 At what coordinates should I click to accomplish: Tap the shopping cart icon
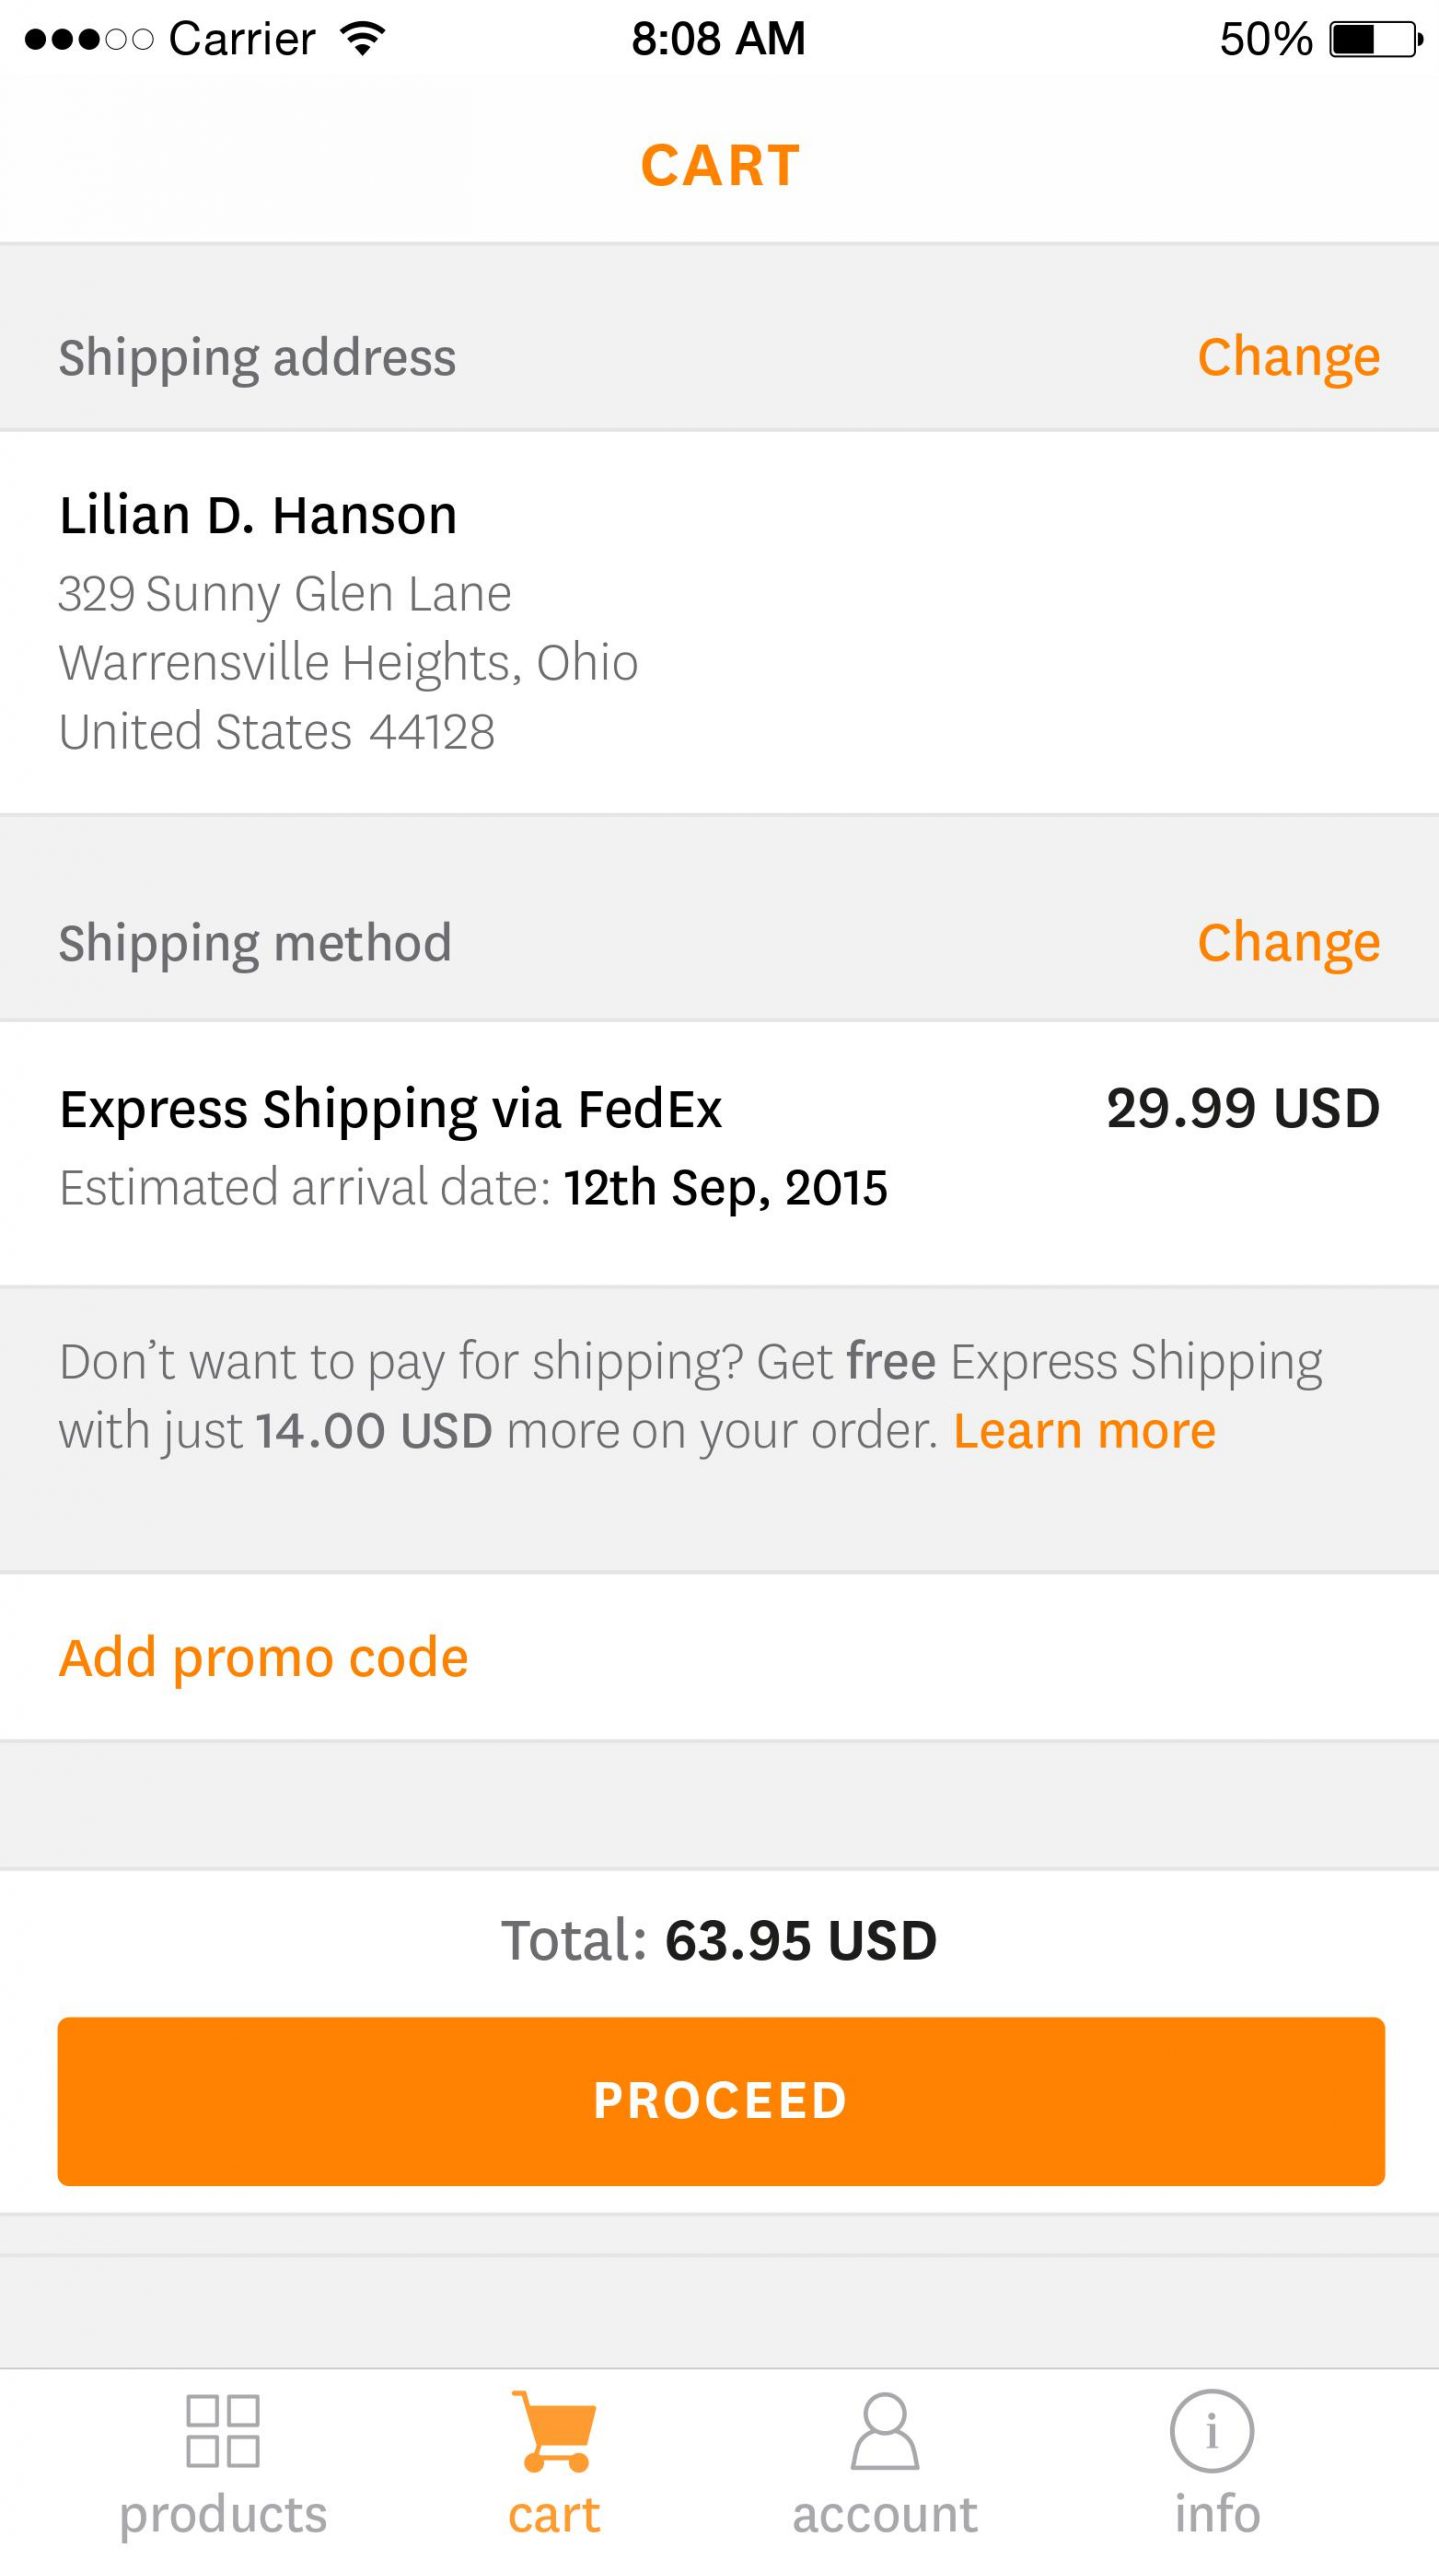(x=553, y=2429)
